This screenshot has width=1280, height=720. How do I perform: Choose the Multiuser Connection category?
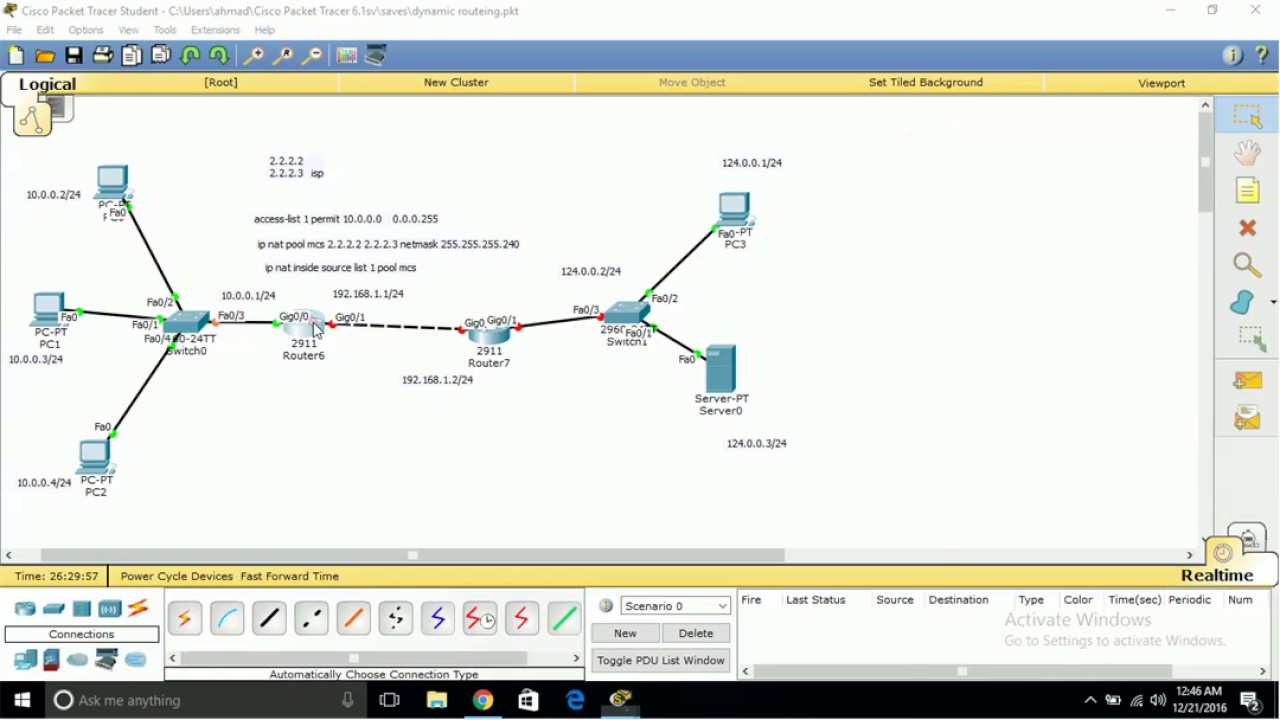(135, 660)
